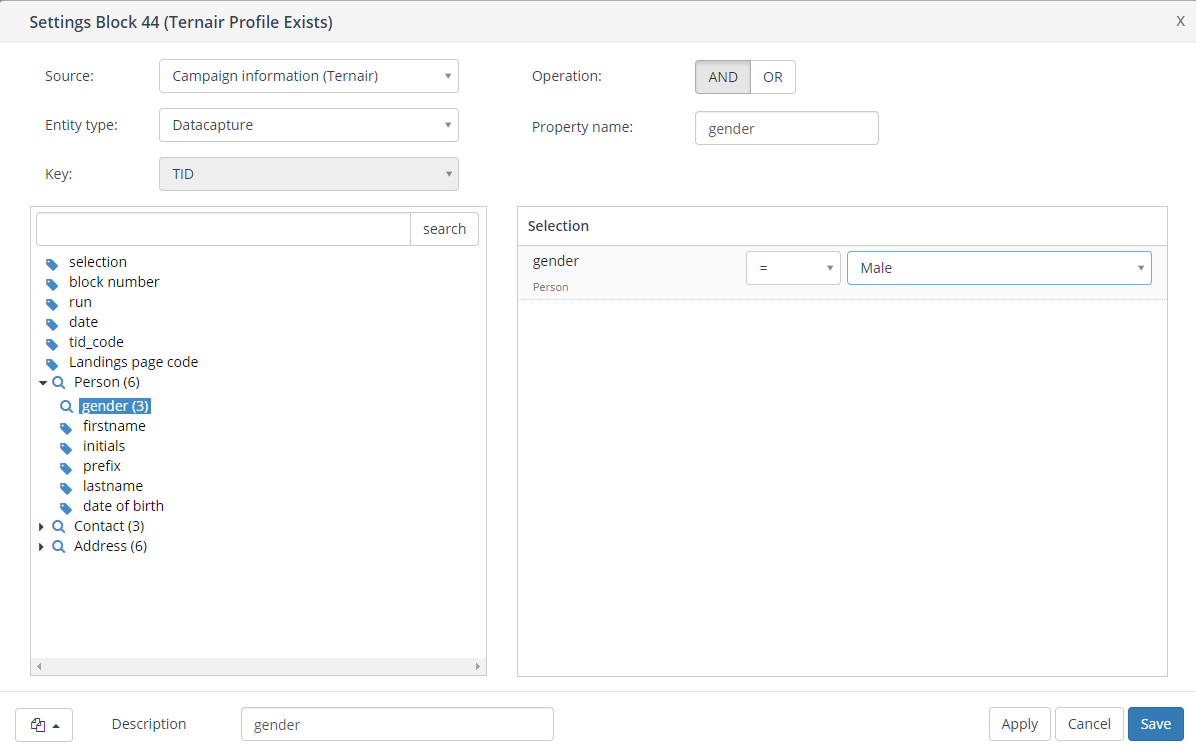
Task: Open the Source dropdown
Action: (x=308, y=76)
